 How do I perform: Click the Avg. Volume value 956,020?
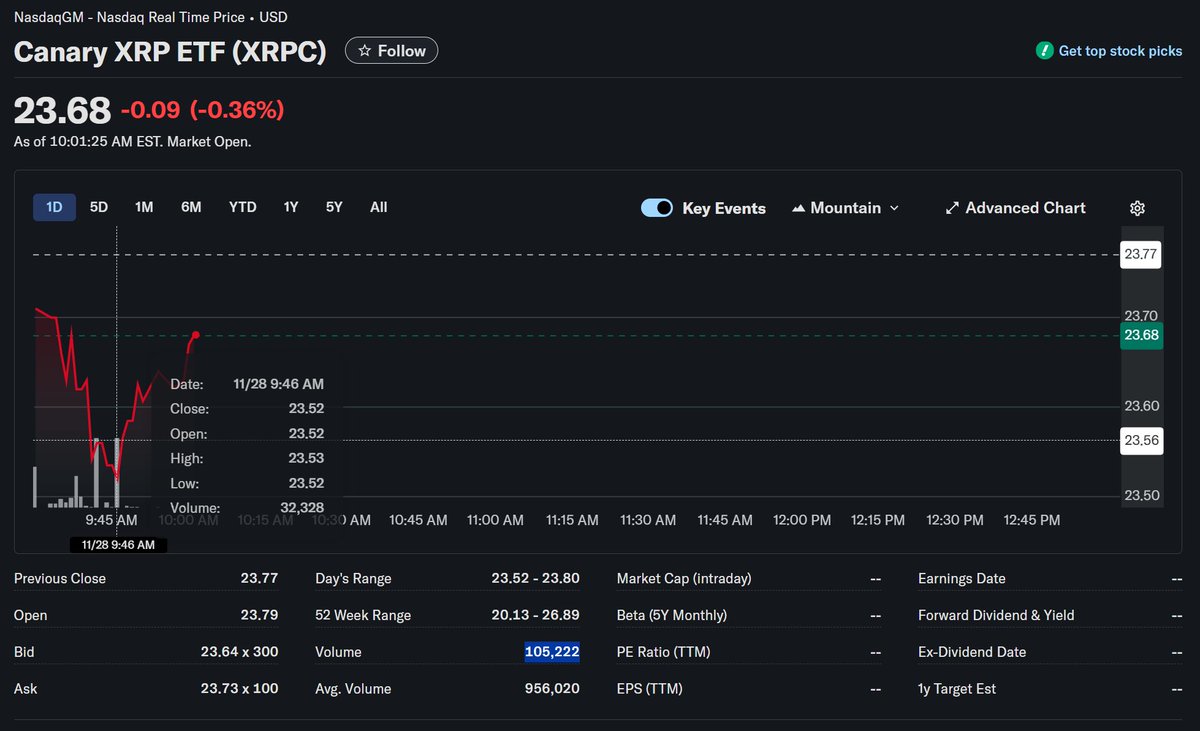coord(552,689)
